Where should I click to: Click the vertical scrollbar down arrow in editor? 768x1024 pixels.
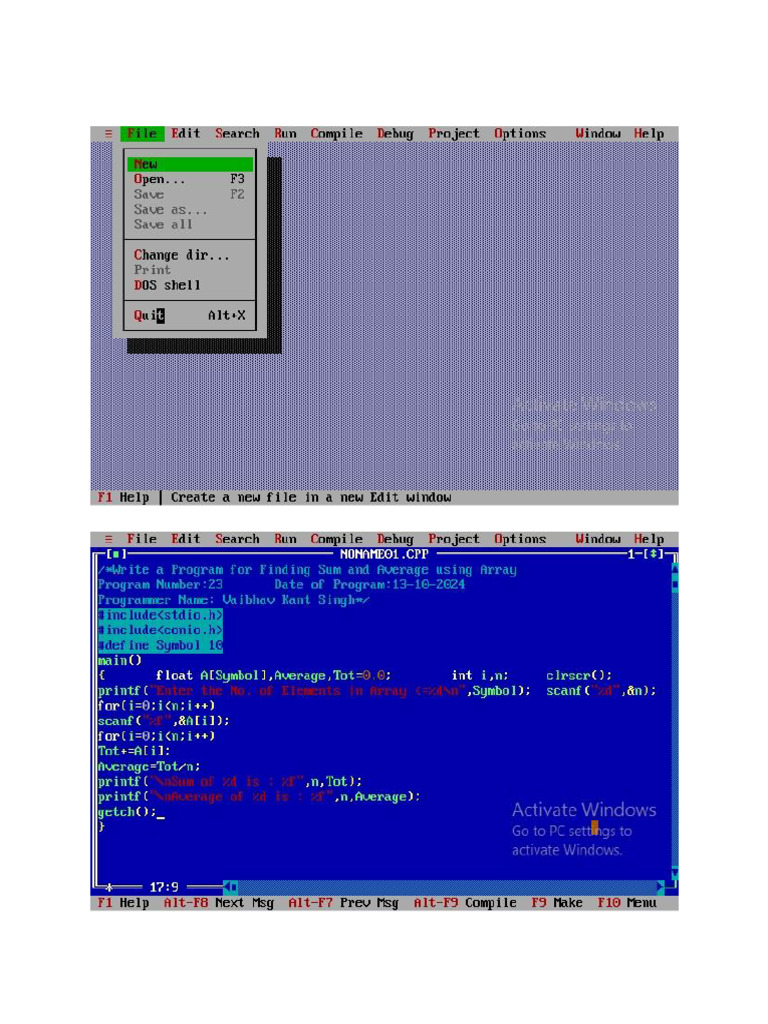pyautogui.click(x=675, y=872)
